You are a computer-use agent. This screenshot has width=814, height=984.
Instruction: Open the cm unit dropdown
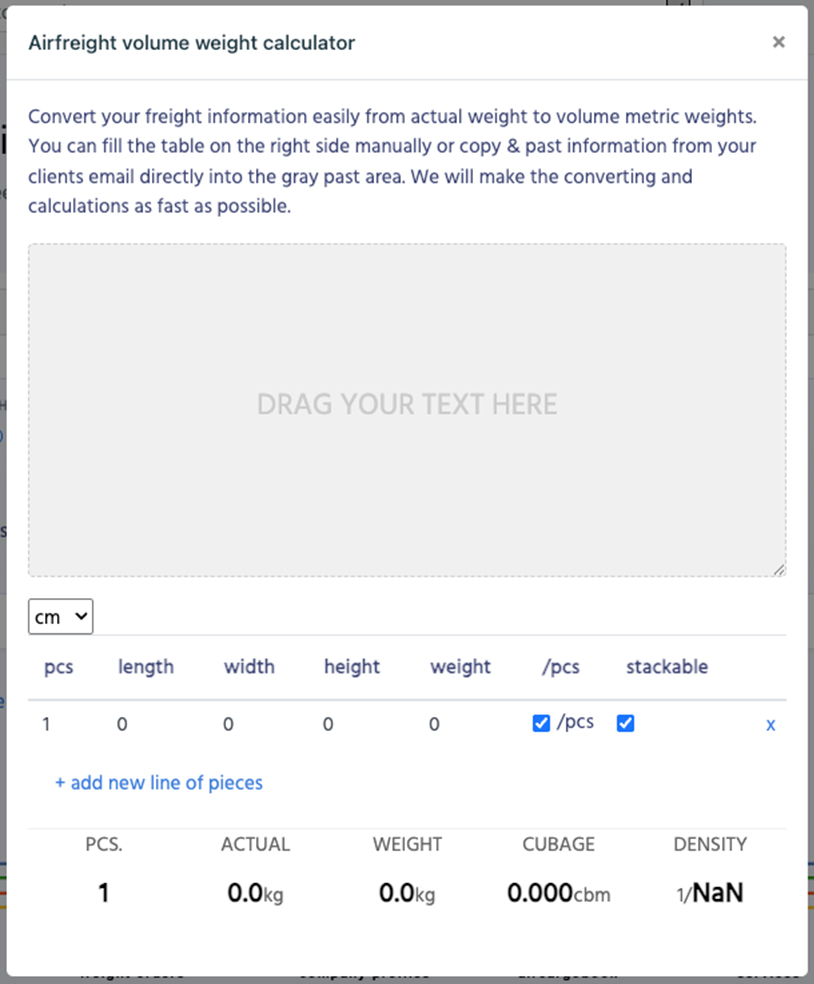61,617
